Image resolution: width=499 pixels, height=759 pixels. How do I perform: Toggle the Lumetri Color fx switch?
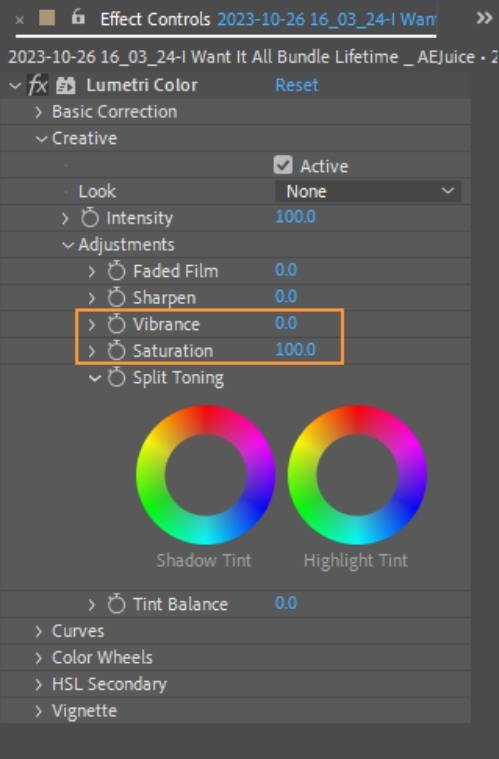(37, 86)
